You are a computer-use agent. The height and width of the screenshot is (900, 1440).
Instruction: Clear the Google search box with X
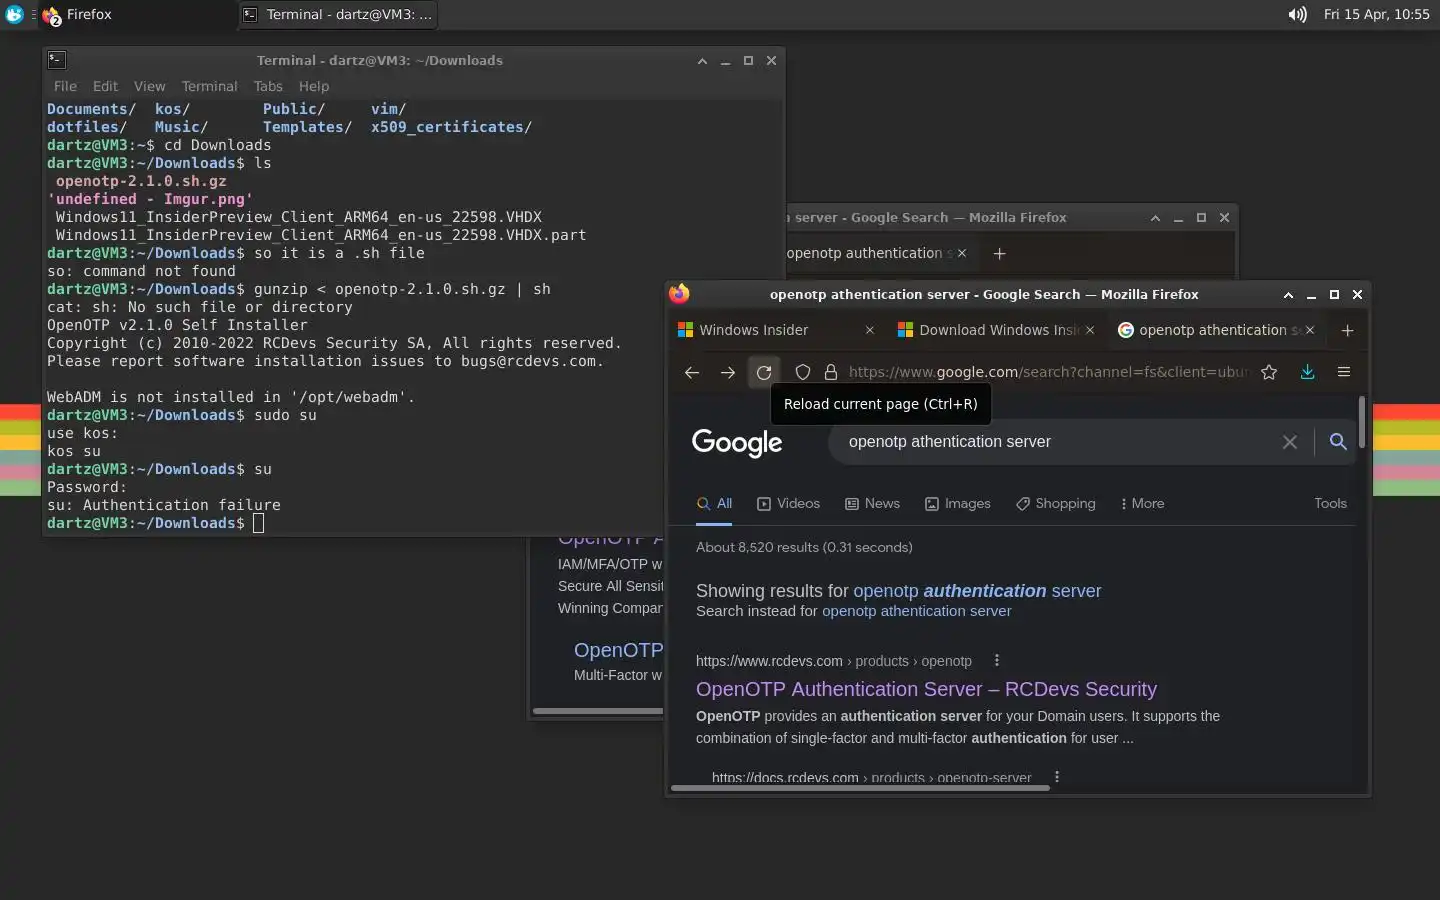(x=1290, y=442)
